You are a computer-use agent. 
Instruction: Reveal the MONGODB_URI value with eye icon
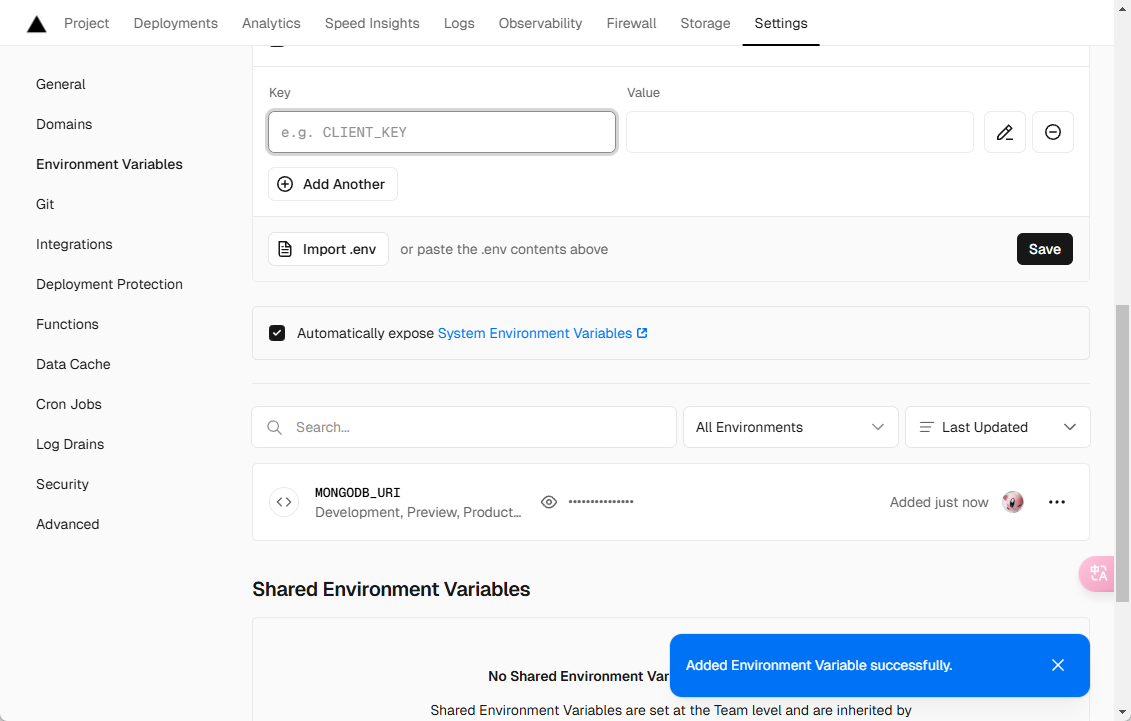click(x=549, y=502)
